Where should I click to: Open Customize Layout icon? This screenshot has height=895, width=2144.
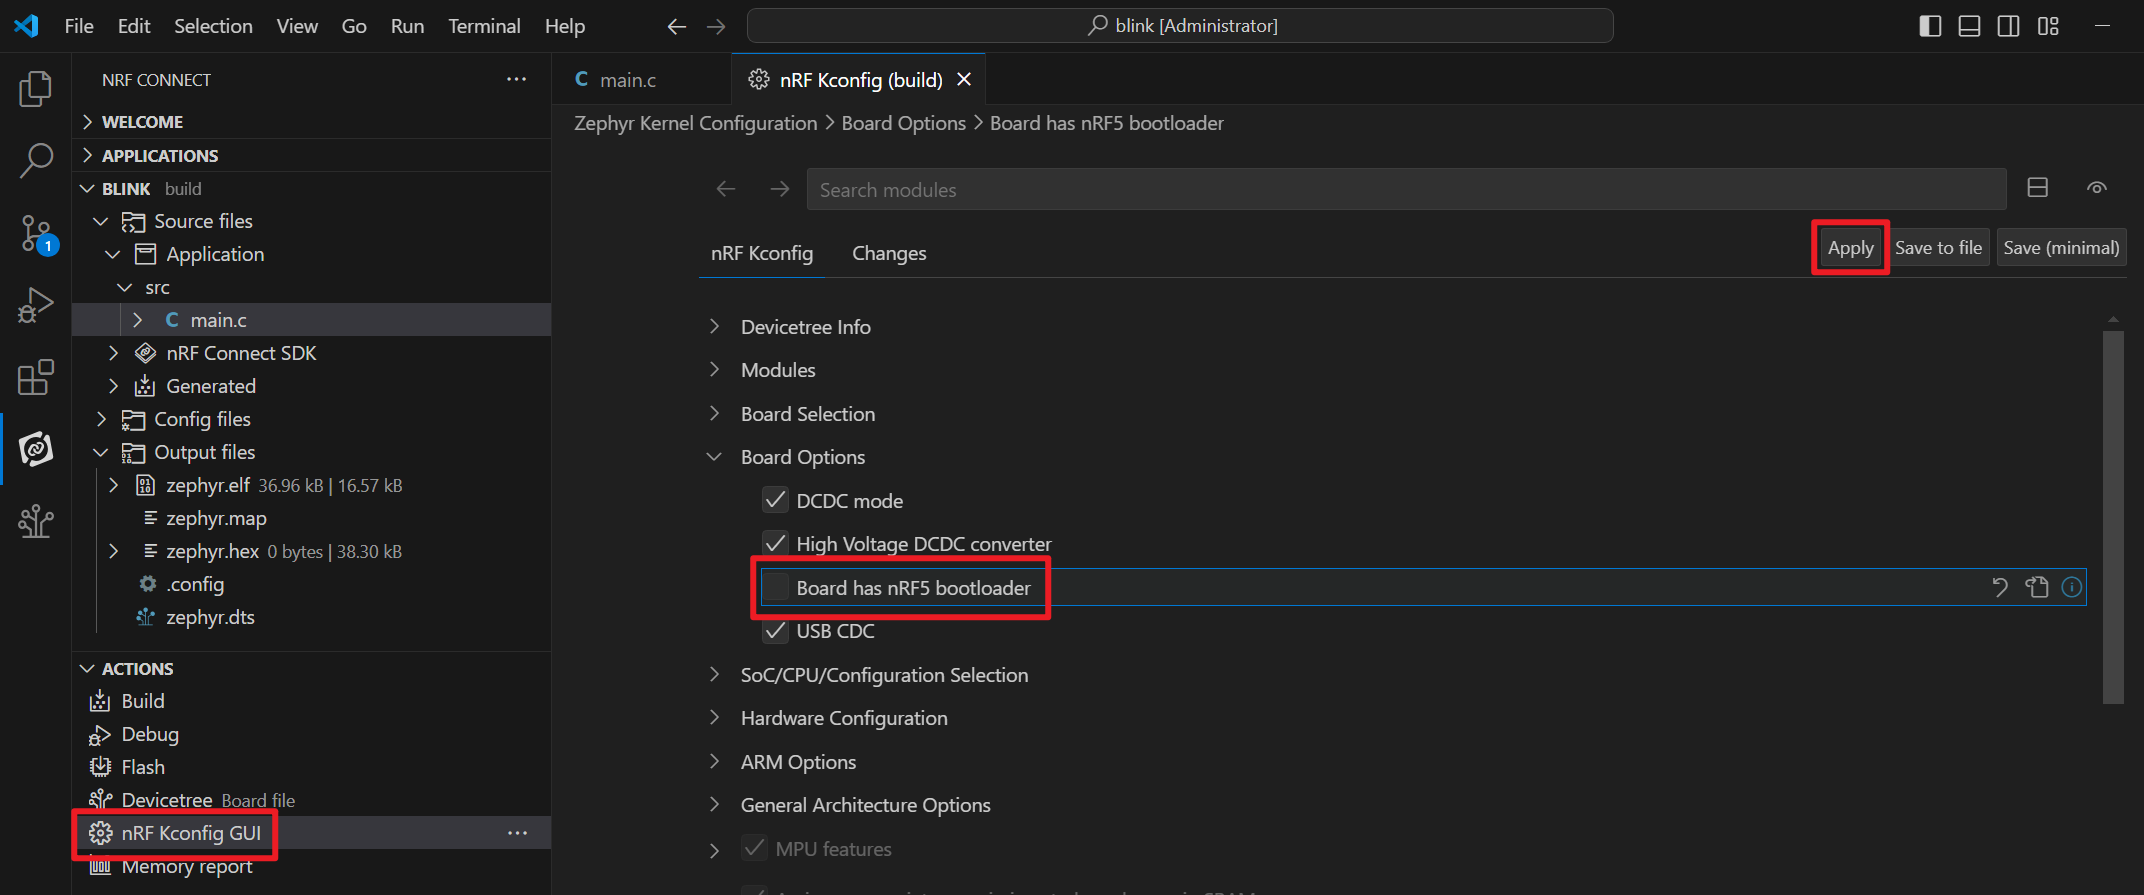coord(2048,26)
